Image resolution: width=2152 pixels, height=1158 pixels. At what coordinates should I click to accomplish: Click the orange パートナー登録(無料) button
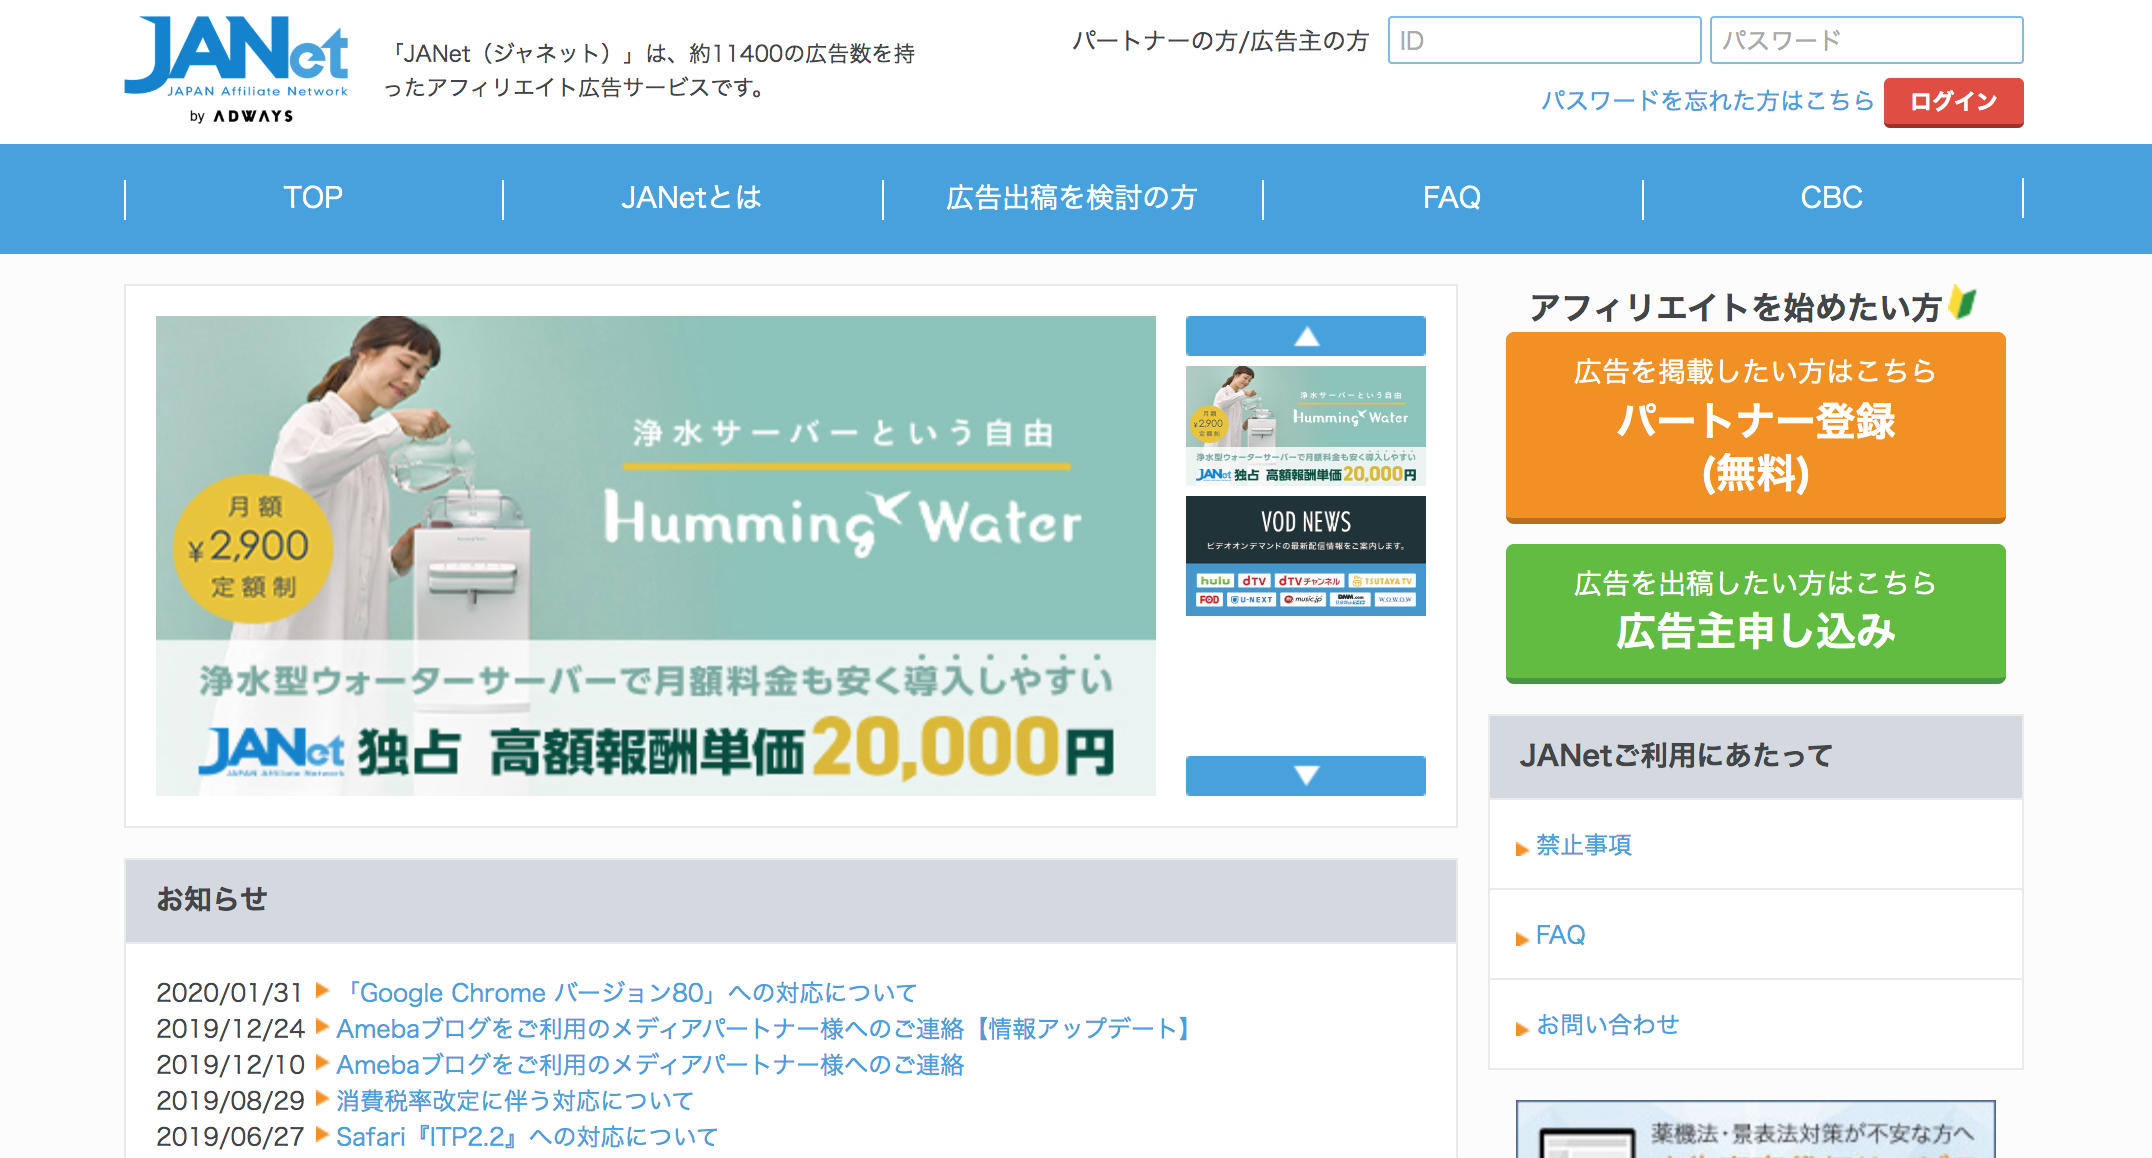click(1755, 427)
